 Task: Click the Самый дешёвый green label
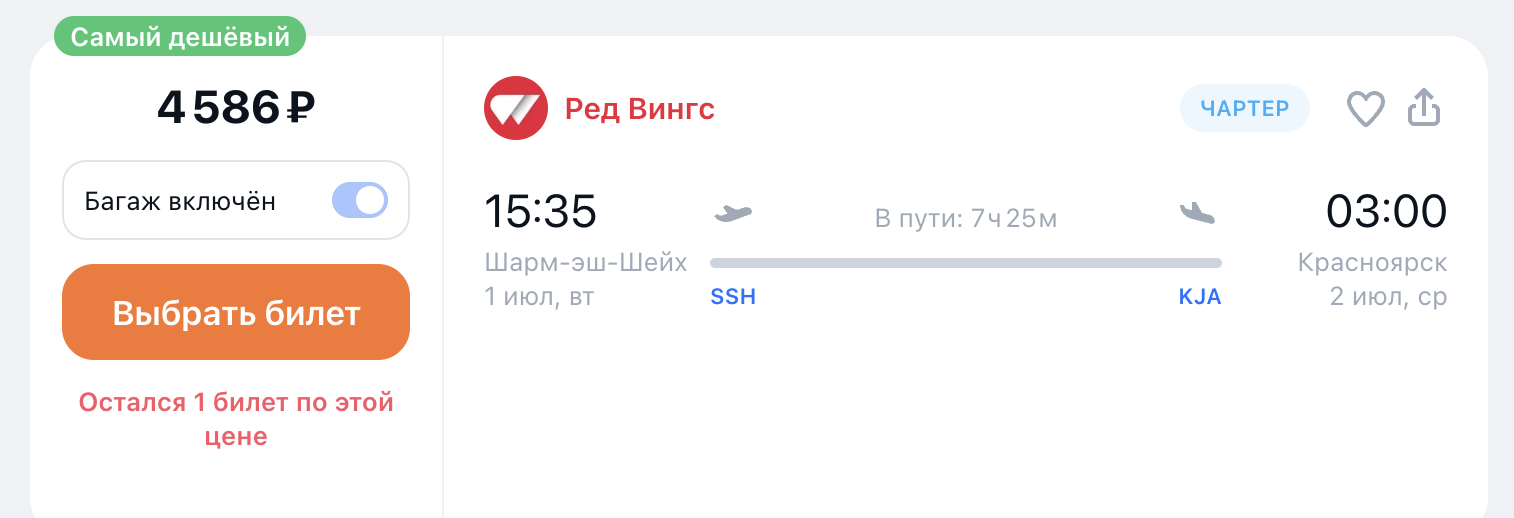coord(180,38)
